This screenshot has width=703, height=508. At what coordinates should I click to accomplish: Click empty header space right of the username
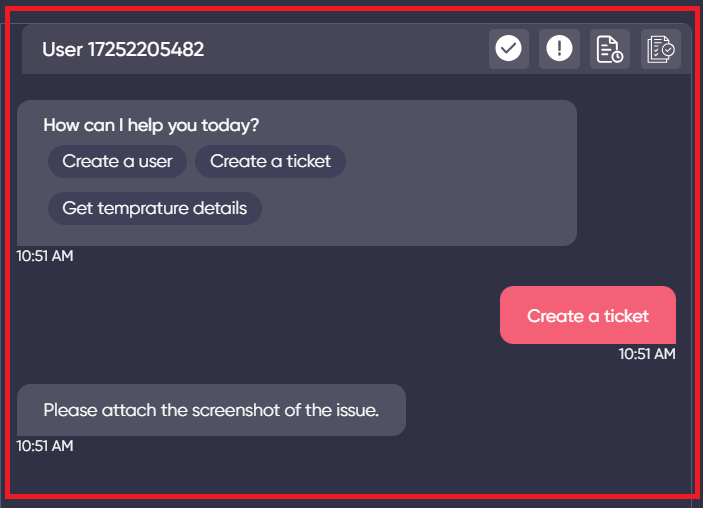tap(350, 49)
